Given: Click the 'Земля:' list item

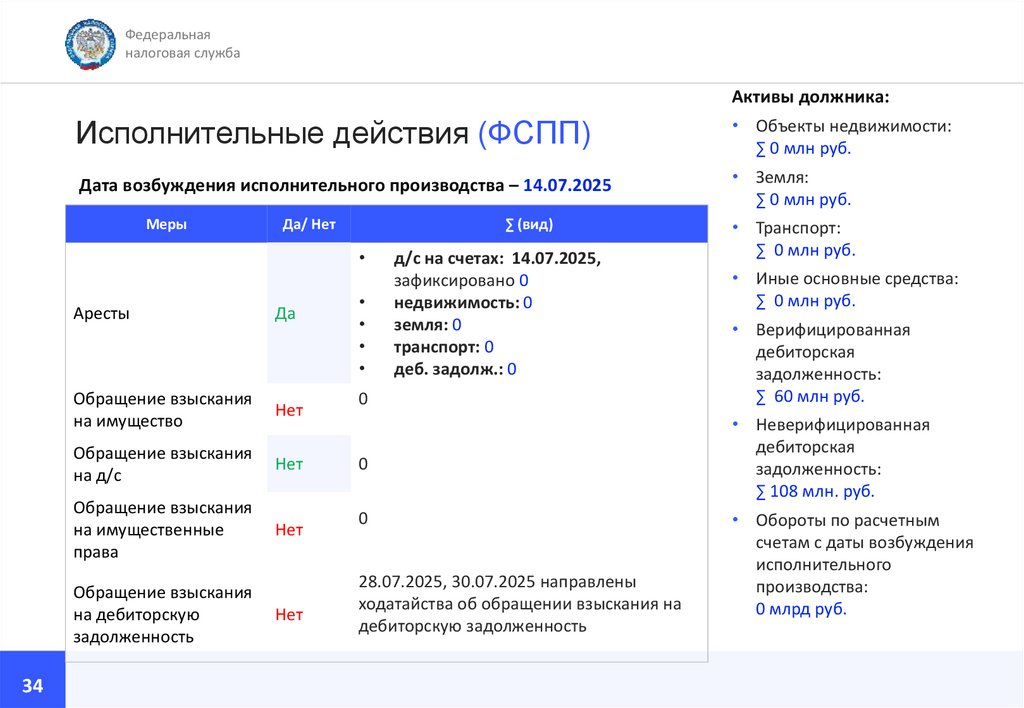Looking at the screenshot, I should tap(782, 177).
